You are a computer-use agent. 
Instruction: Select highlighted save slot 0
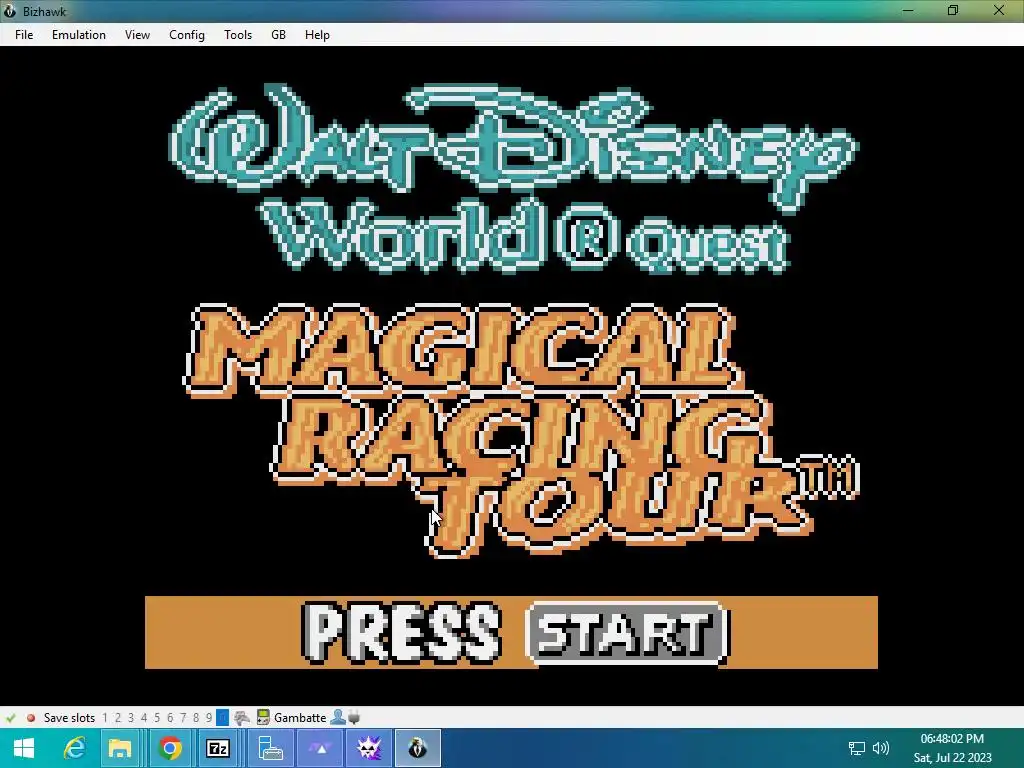click(x=223, y=718)
